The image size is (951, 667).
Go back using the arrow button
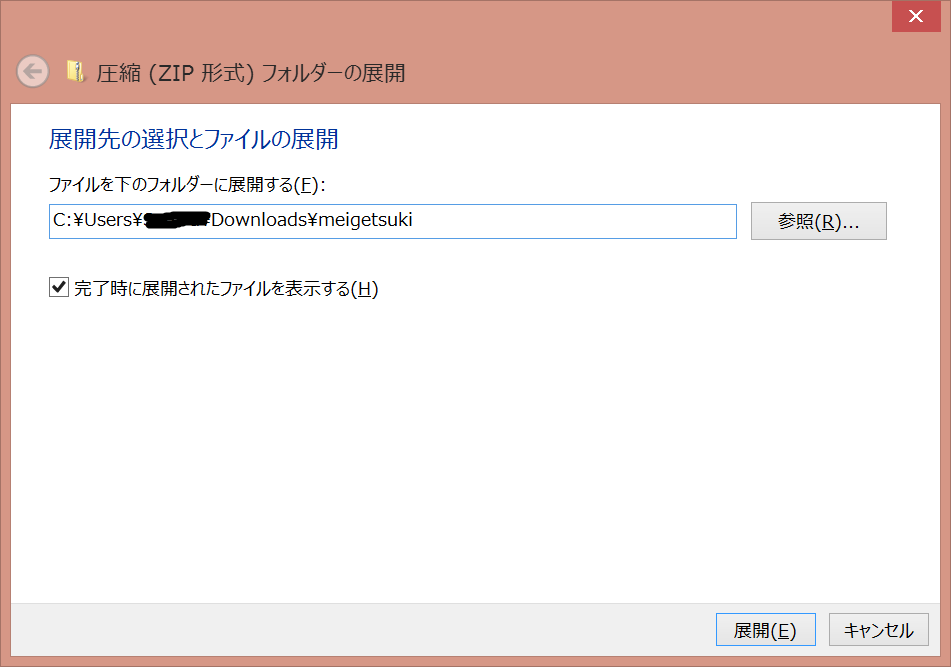point(33,72)
